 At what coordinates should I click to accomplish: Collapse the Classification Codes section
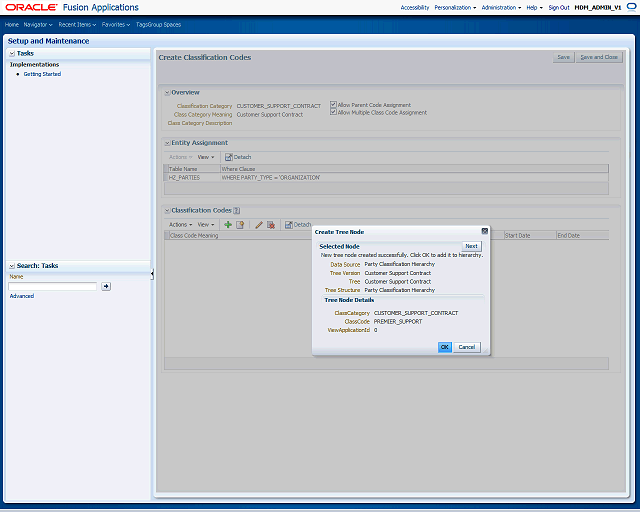pyautogui.click(x=167, y=211)
